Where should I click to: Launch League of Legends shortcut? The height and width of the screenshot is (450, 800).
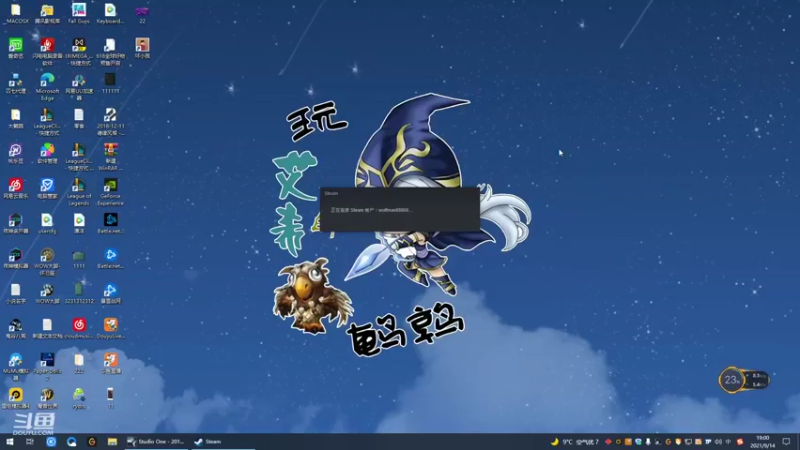tap(79, 191)
